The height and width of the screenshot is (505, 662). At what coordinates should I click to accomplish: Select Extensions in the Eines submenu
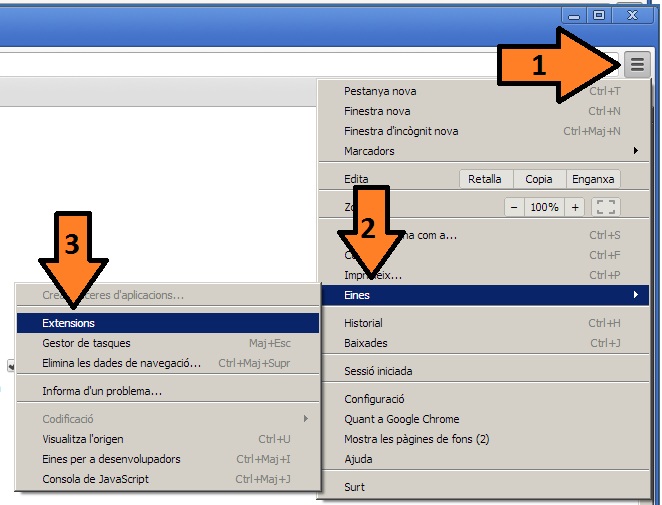coord(168,323)
